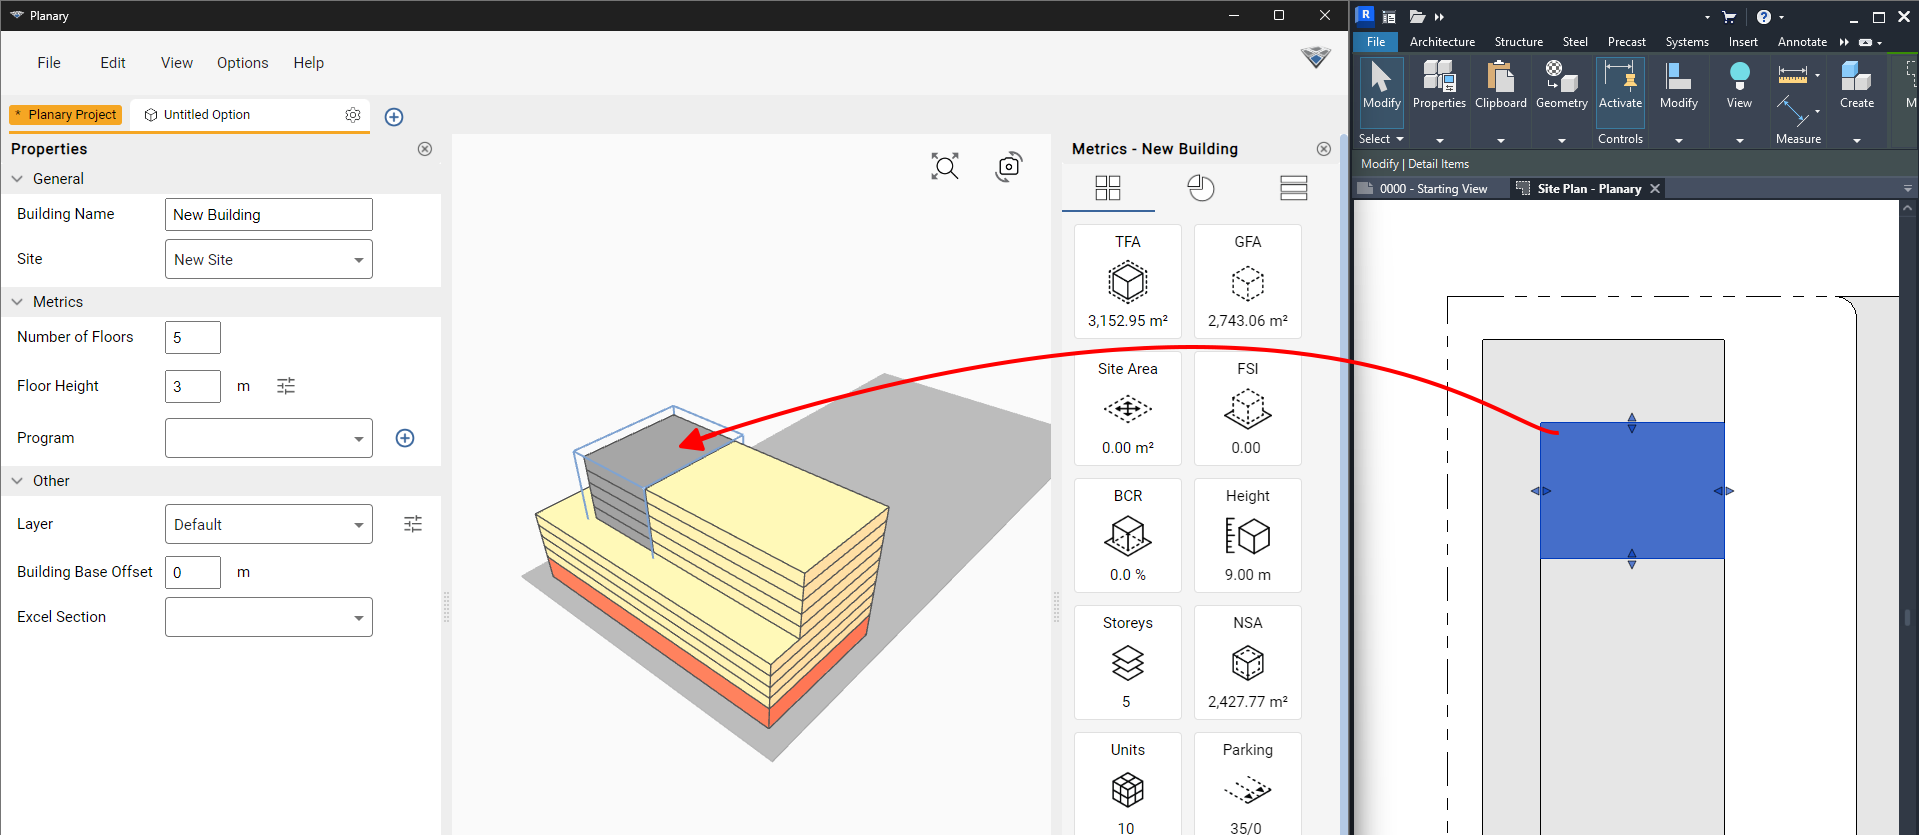Switch Metrics to the pie chart view
Image resolution: width=1919 pixels, height=835 pixels.
click(1201, 188)
